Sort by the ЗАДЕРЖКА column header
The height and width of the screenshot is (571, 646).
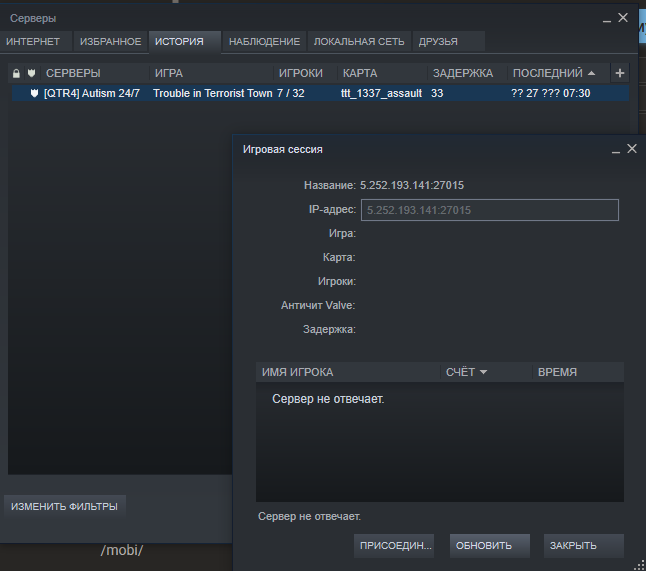pyautogui.click(x=467, y=73)
